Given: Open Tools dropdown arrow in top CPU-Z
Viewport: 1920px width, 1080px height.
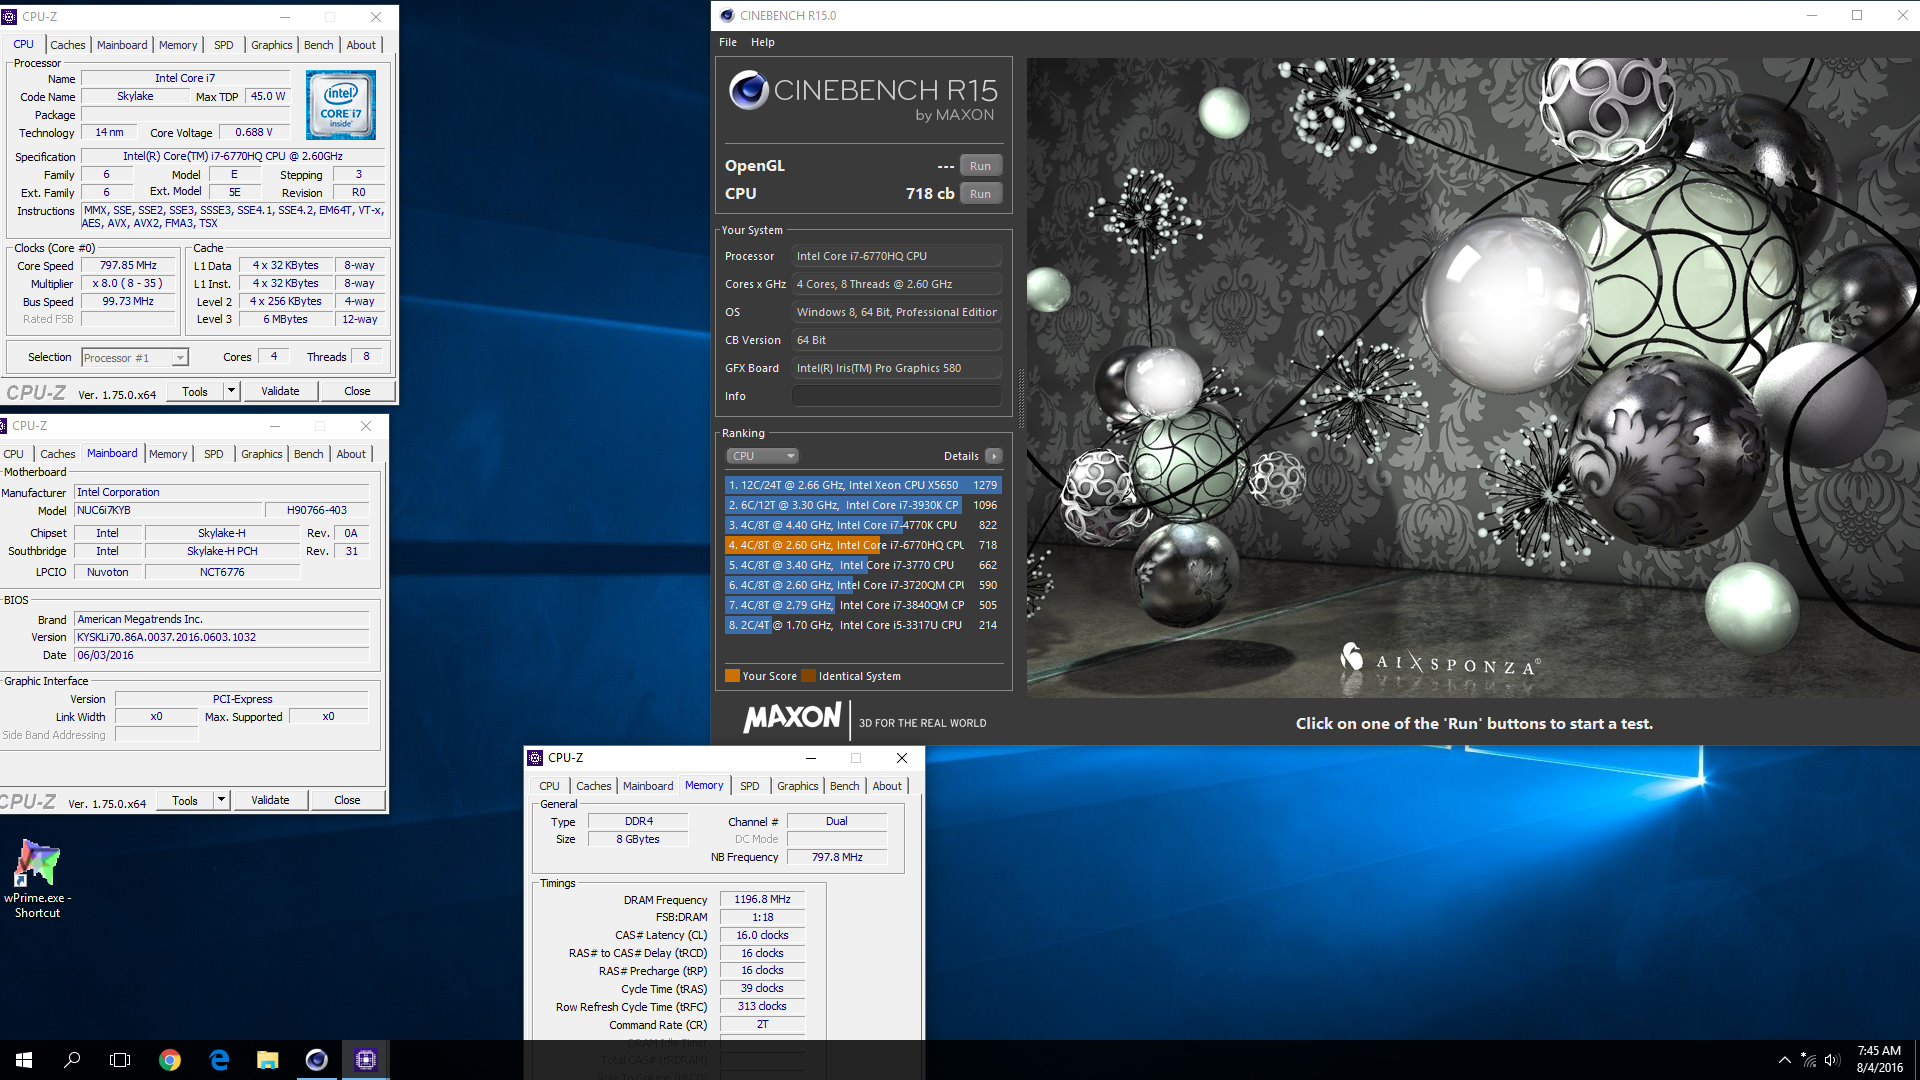Looking at the screenshot, I should click(232, 391).
